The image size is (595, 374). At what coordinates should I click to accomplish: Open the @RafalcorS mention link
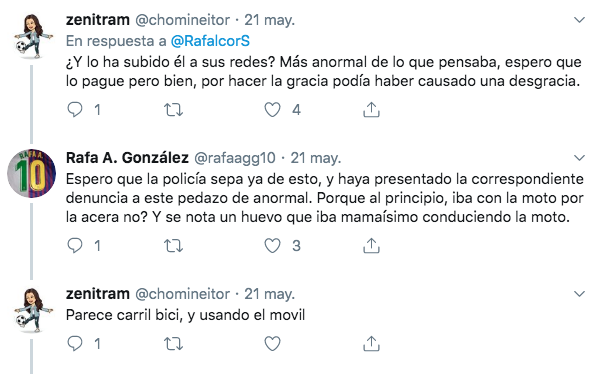(210, 41)
